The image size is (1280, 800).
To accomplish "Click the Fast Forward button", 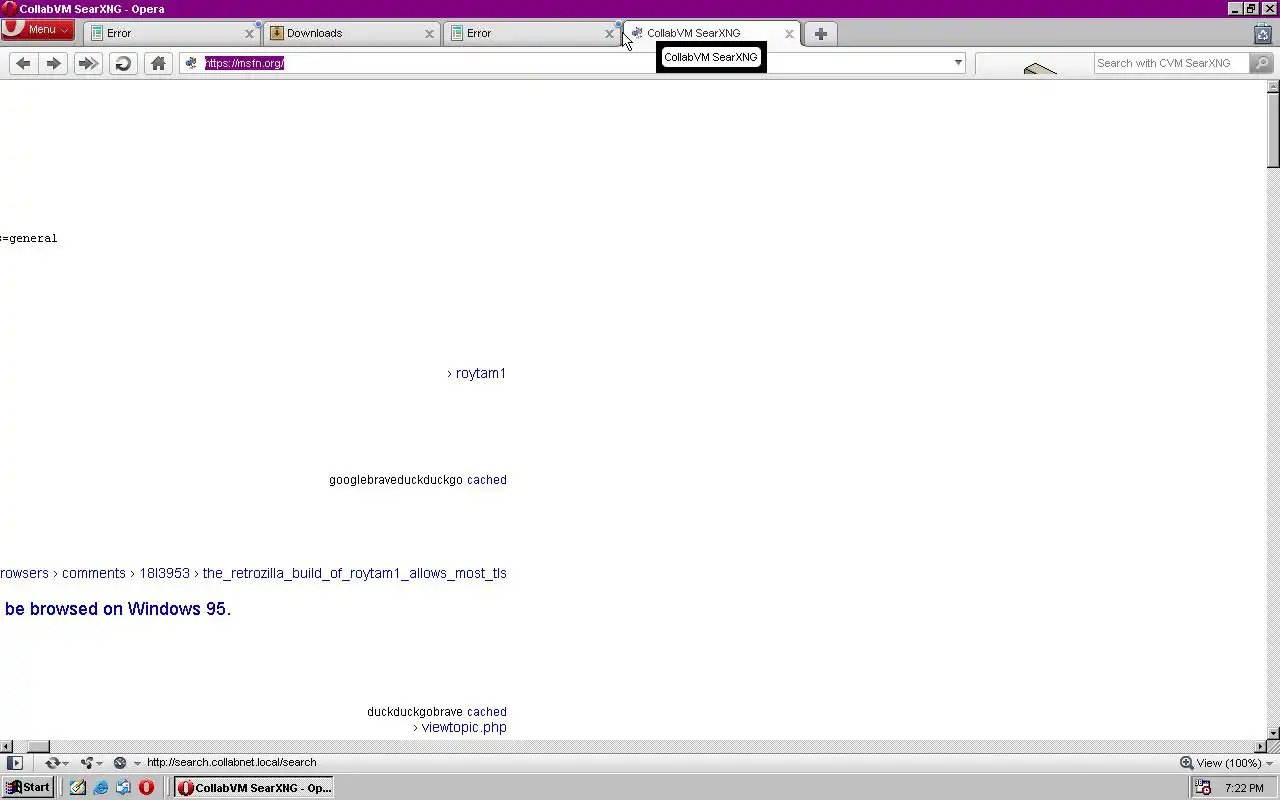I will point(88,63).
